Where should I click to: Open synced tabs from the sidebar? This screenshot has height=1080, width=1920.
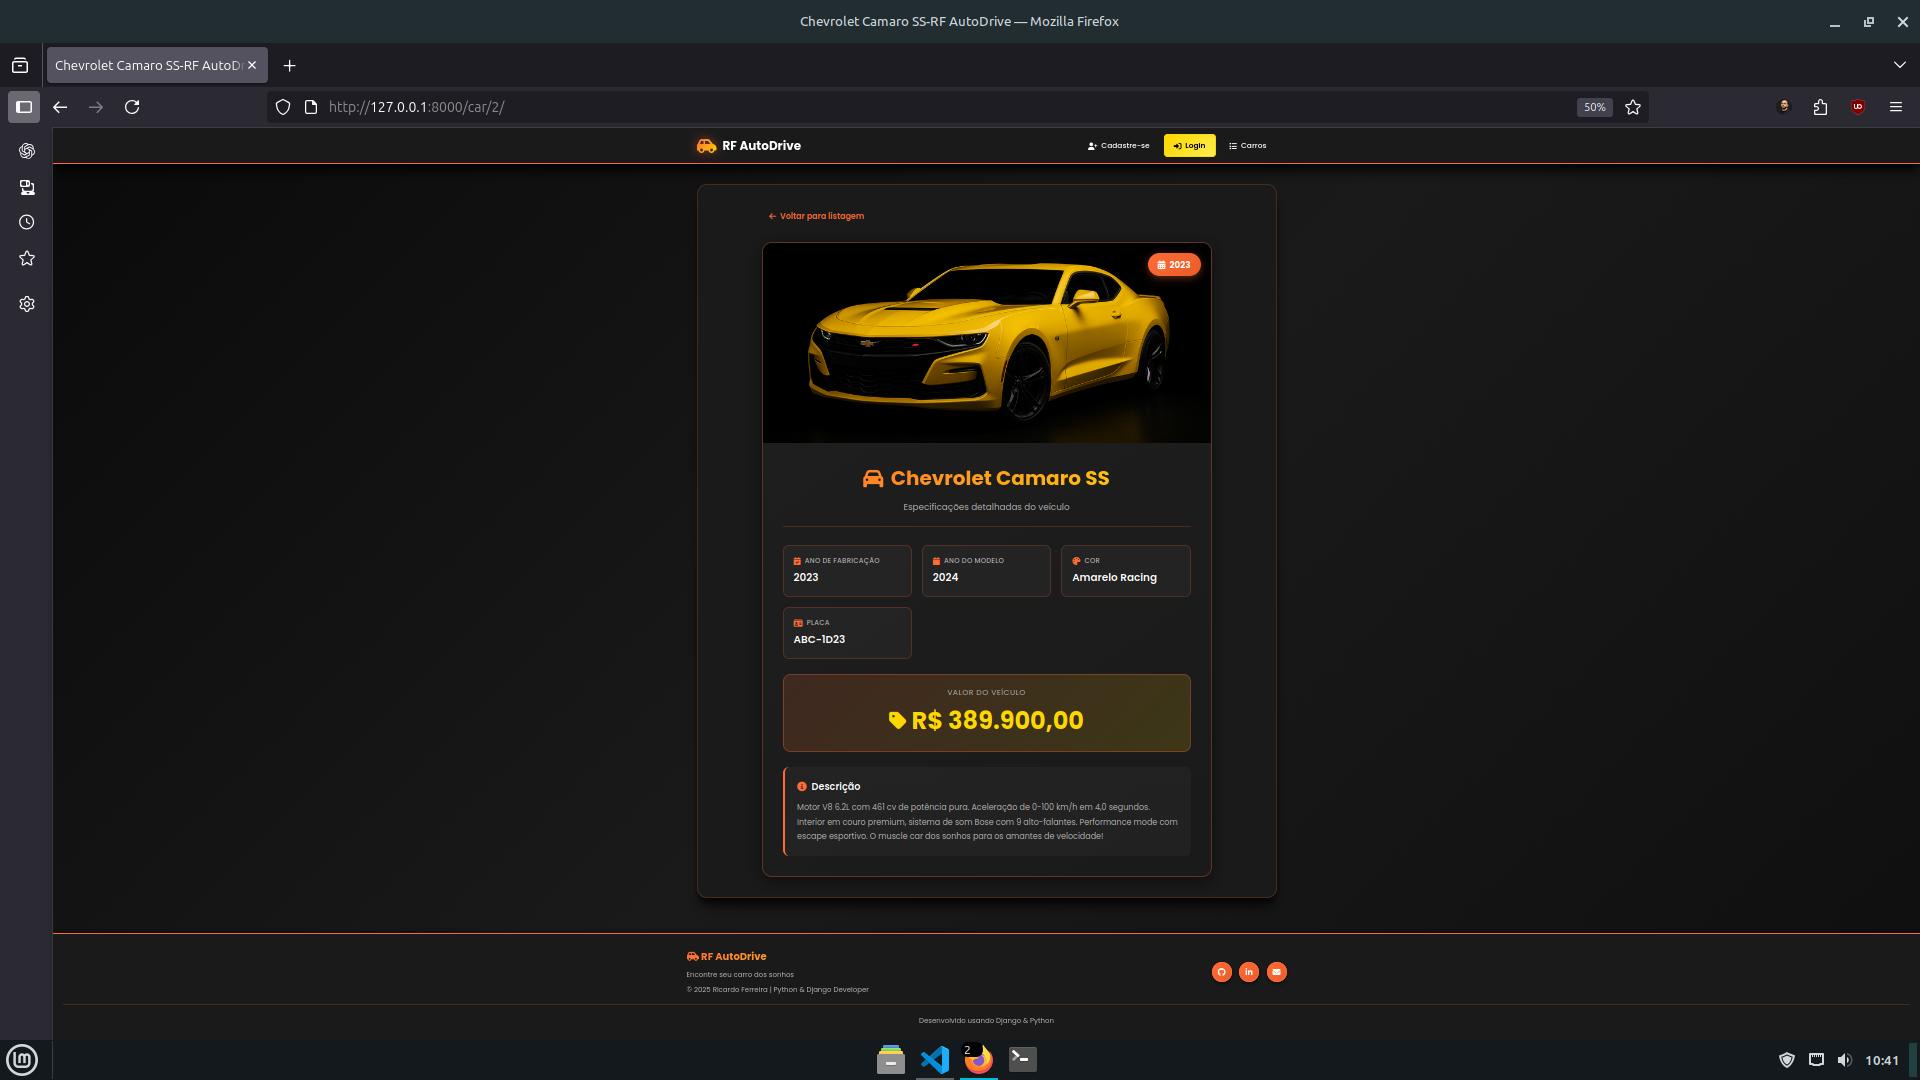[x=27, y=187]
